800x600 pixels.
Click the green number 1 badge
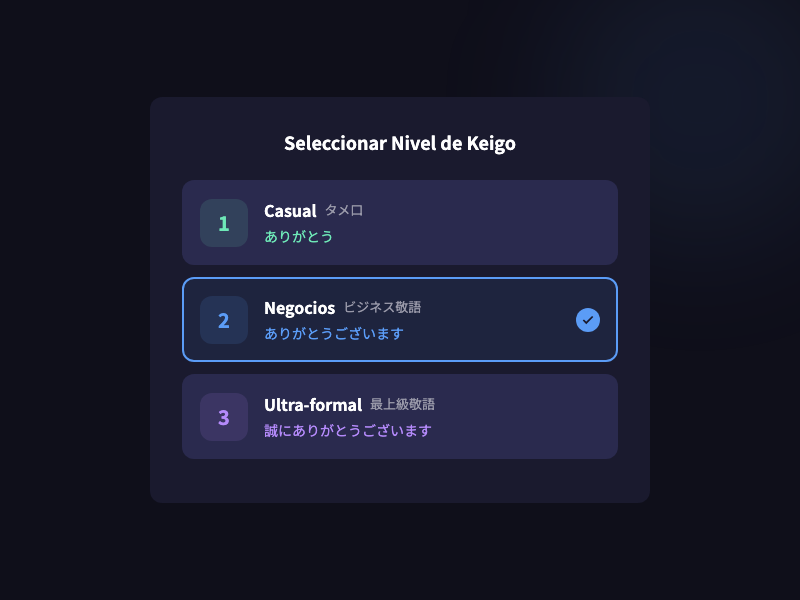tap(223, 223)
